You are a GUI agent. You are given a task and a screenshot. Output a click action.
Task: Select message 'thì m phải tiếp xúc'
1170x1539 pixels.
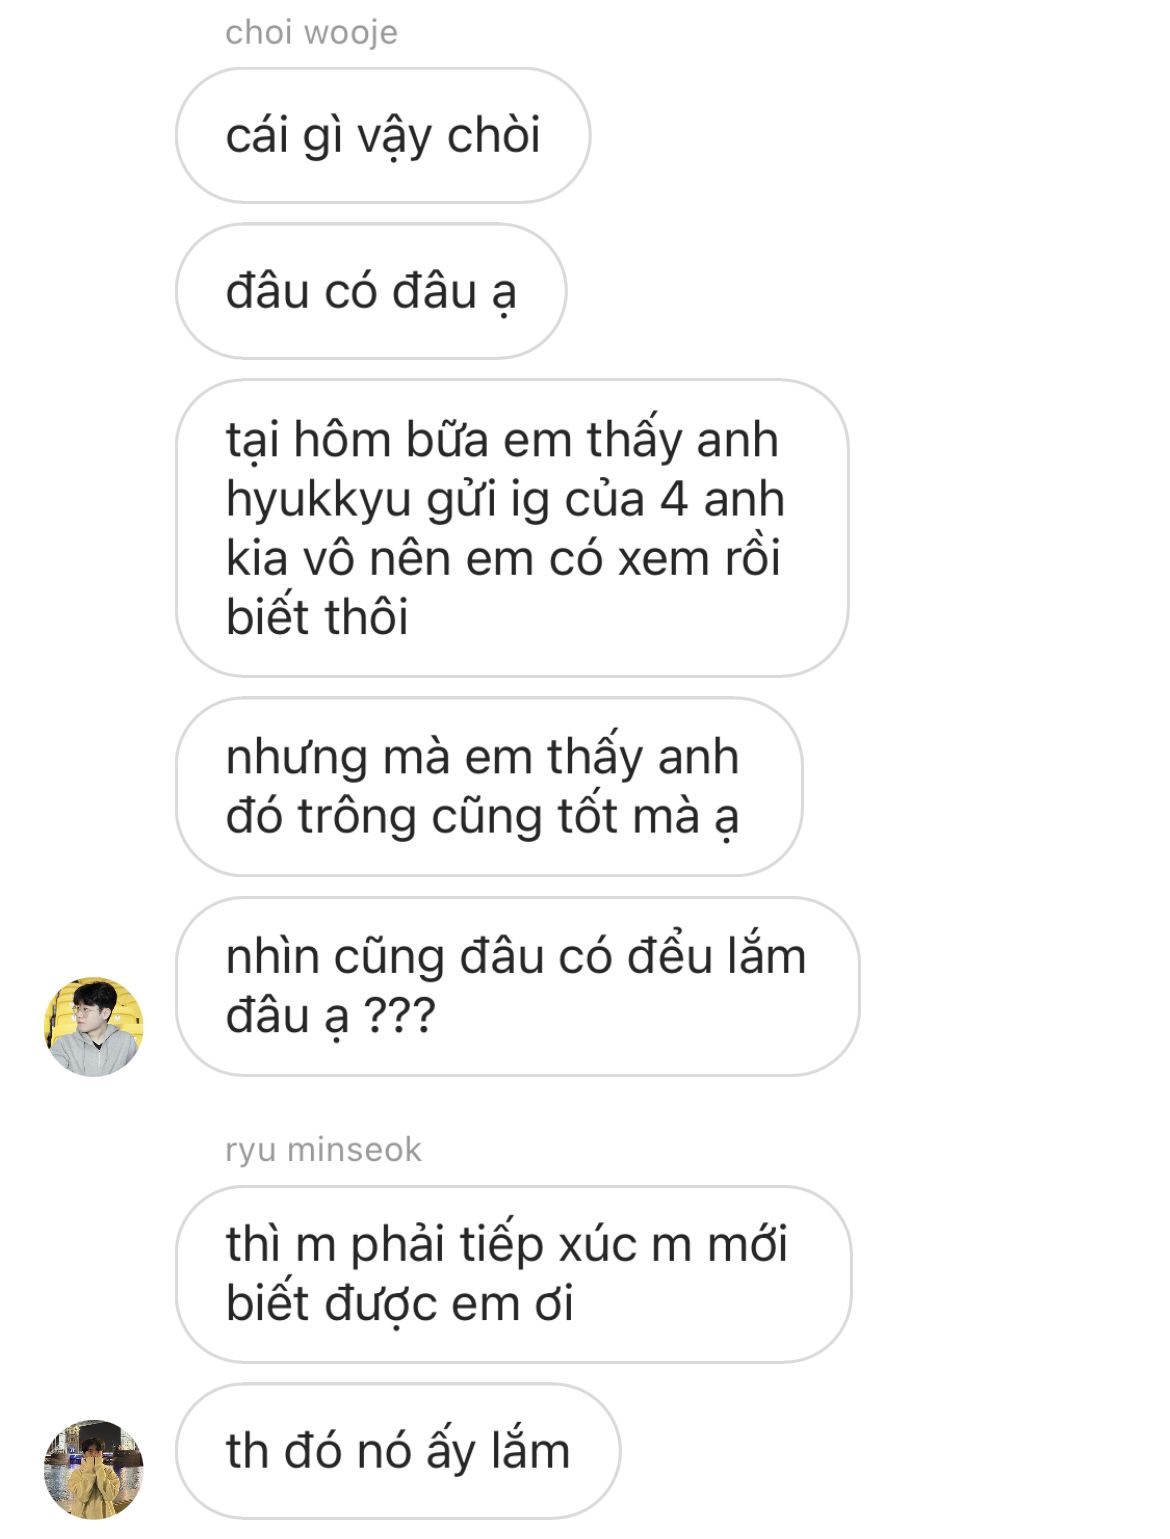coord(513,1275)
